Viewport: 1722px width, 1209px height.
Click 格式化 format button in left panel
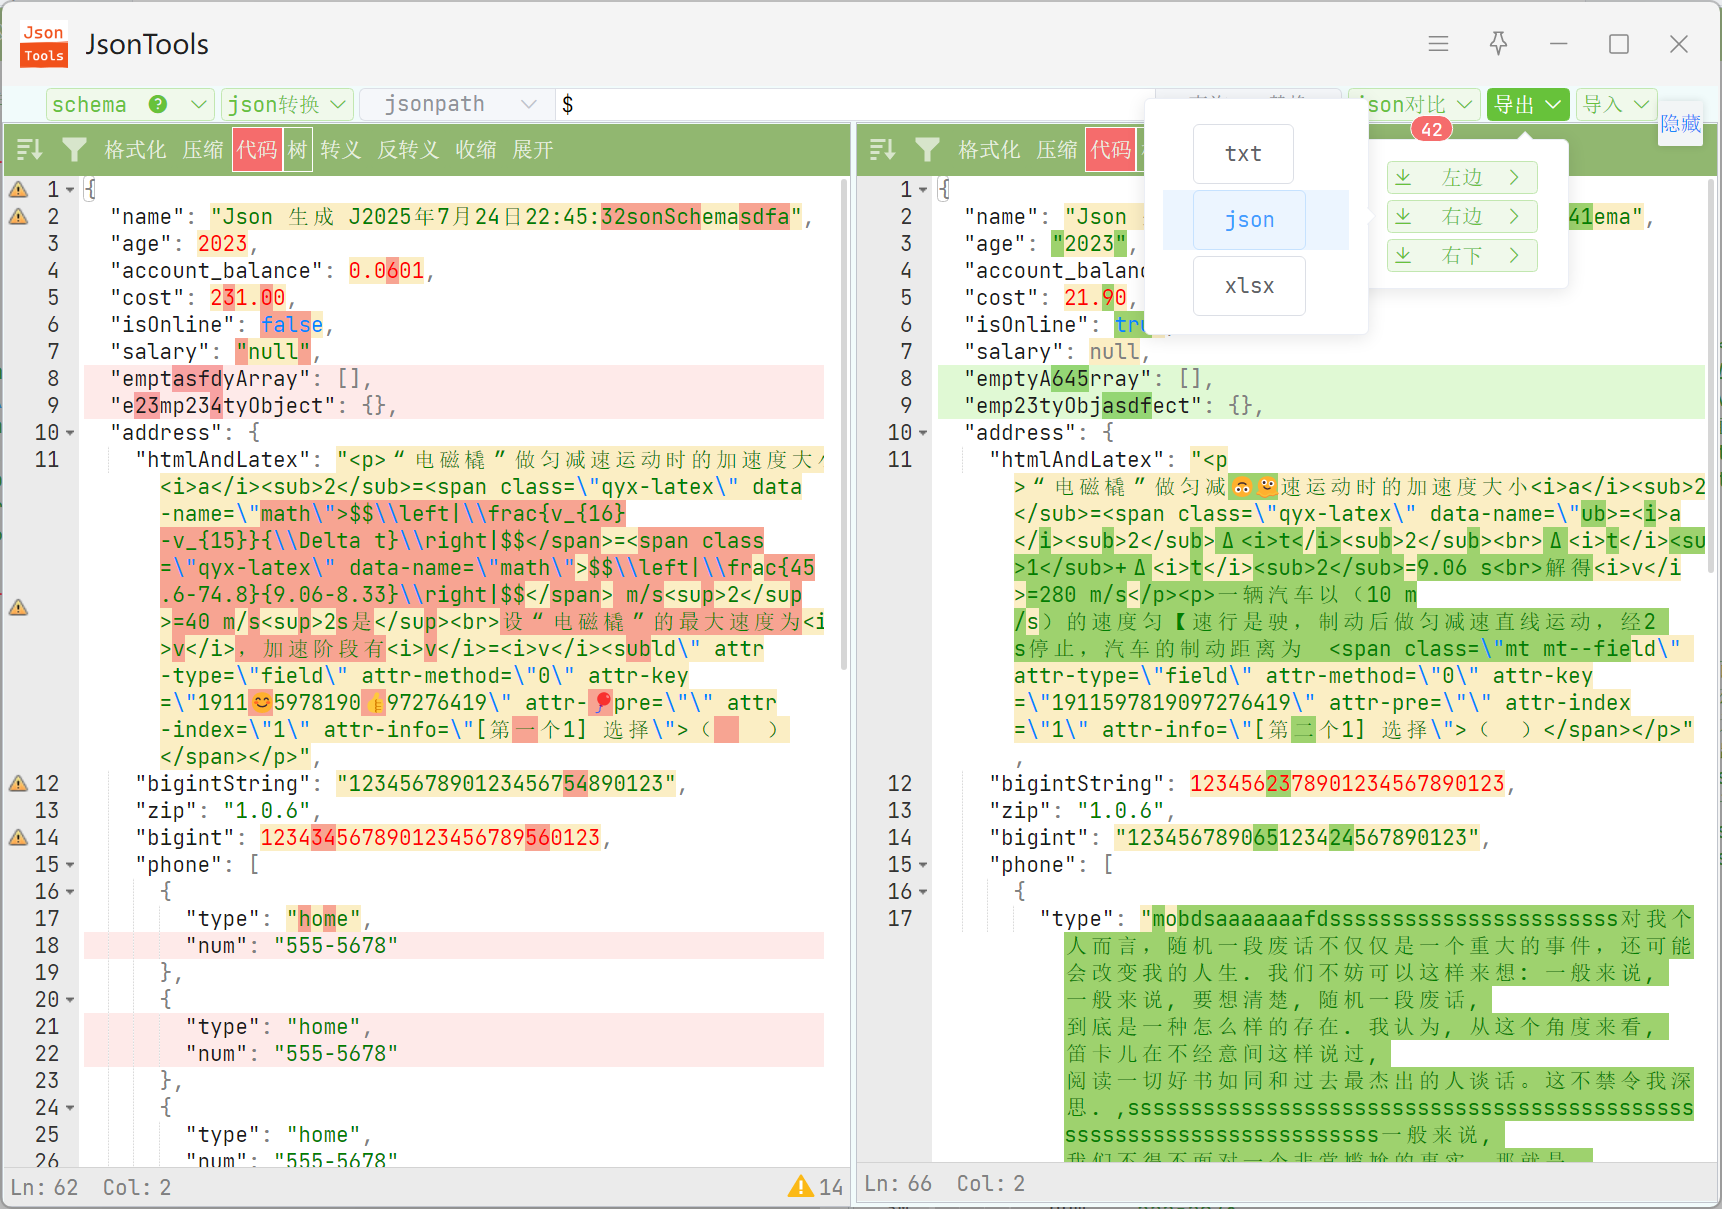tap(135, 150)
